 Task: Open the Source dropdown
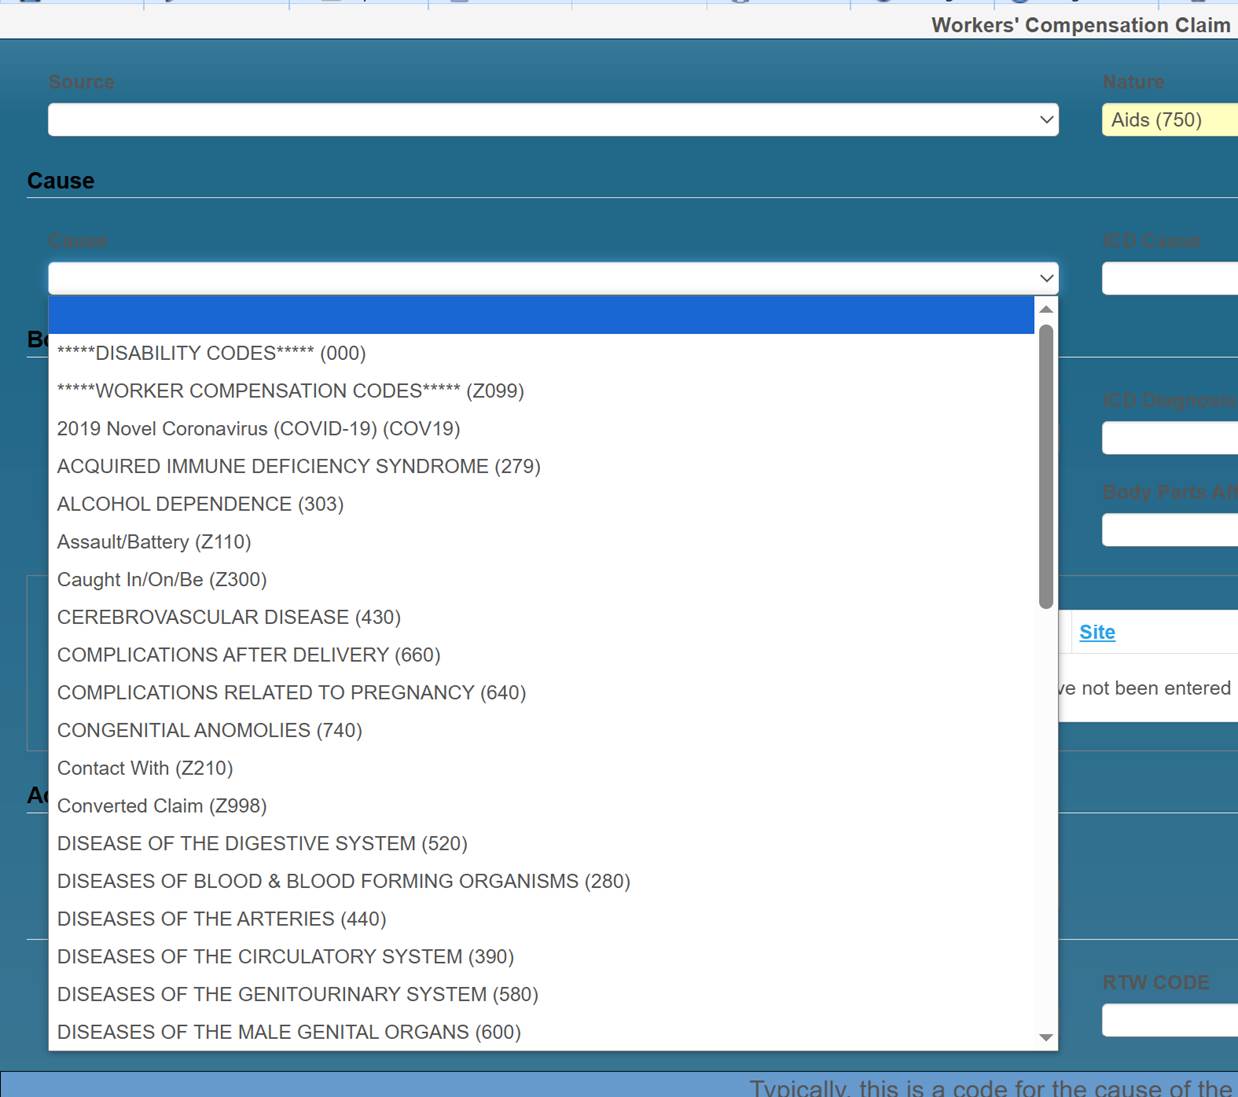(552, 120)
